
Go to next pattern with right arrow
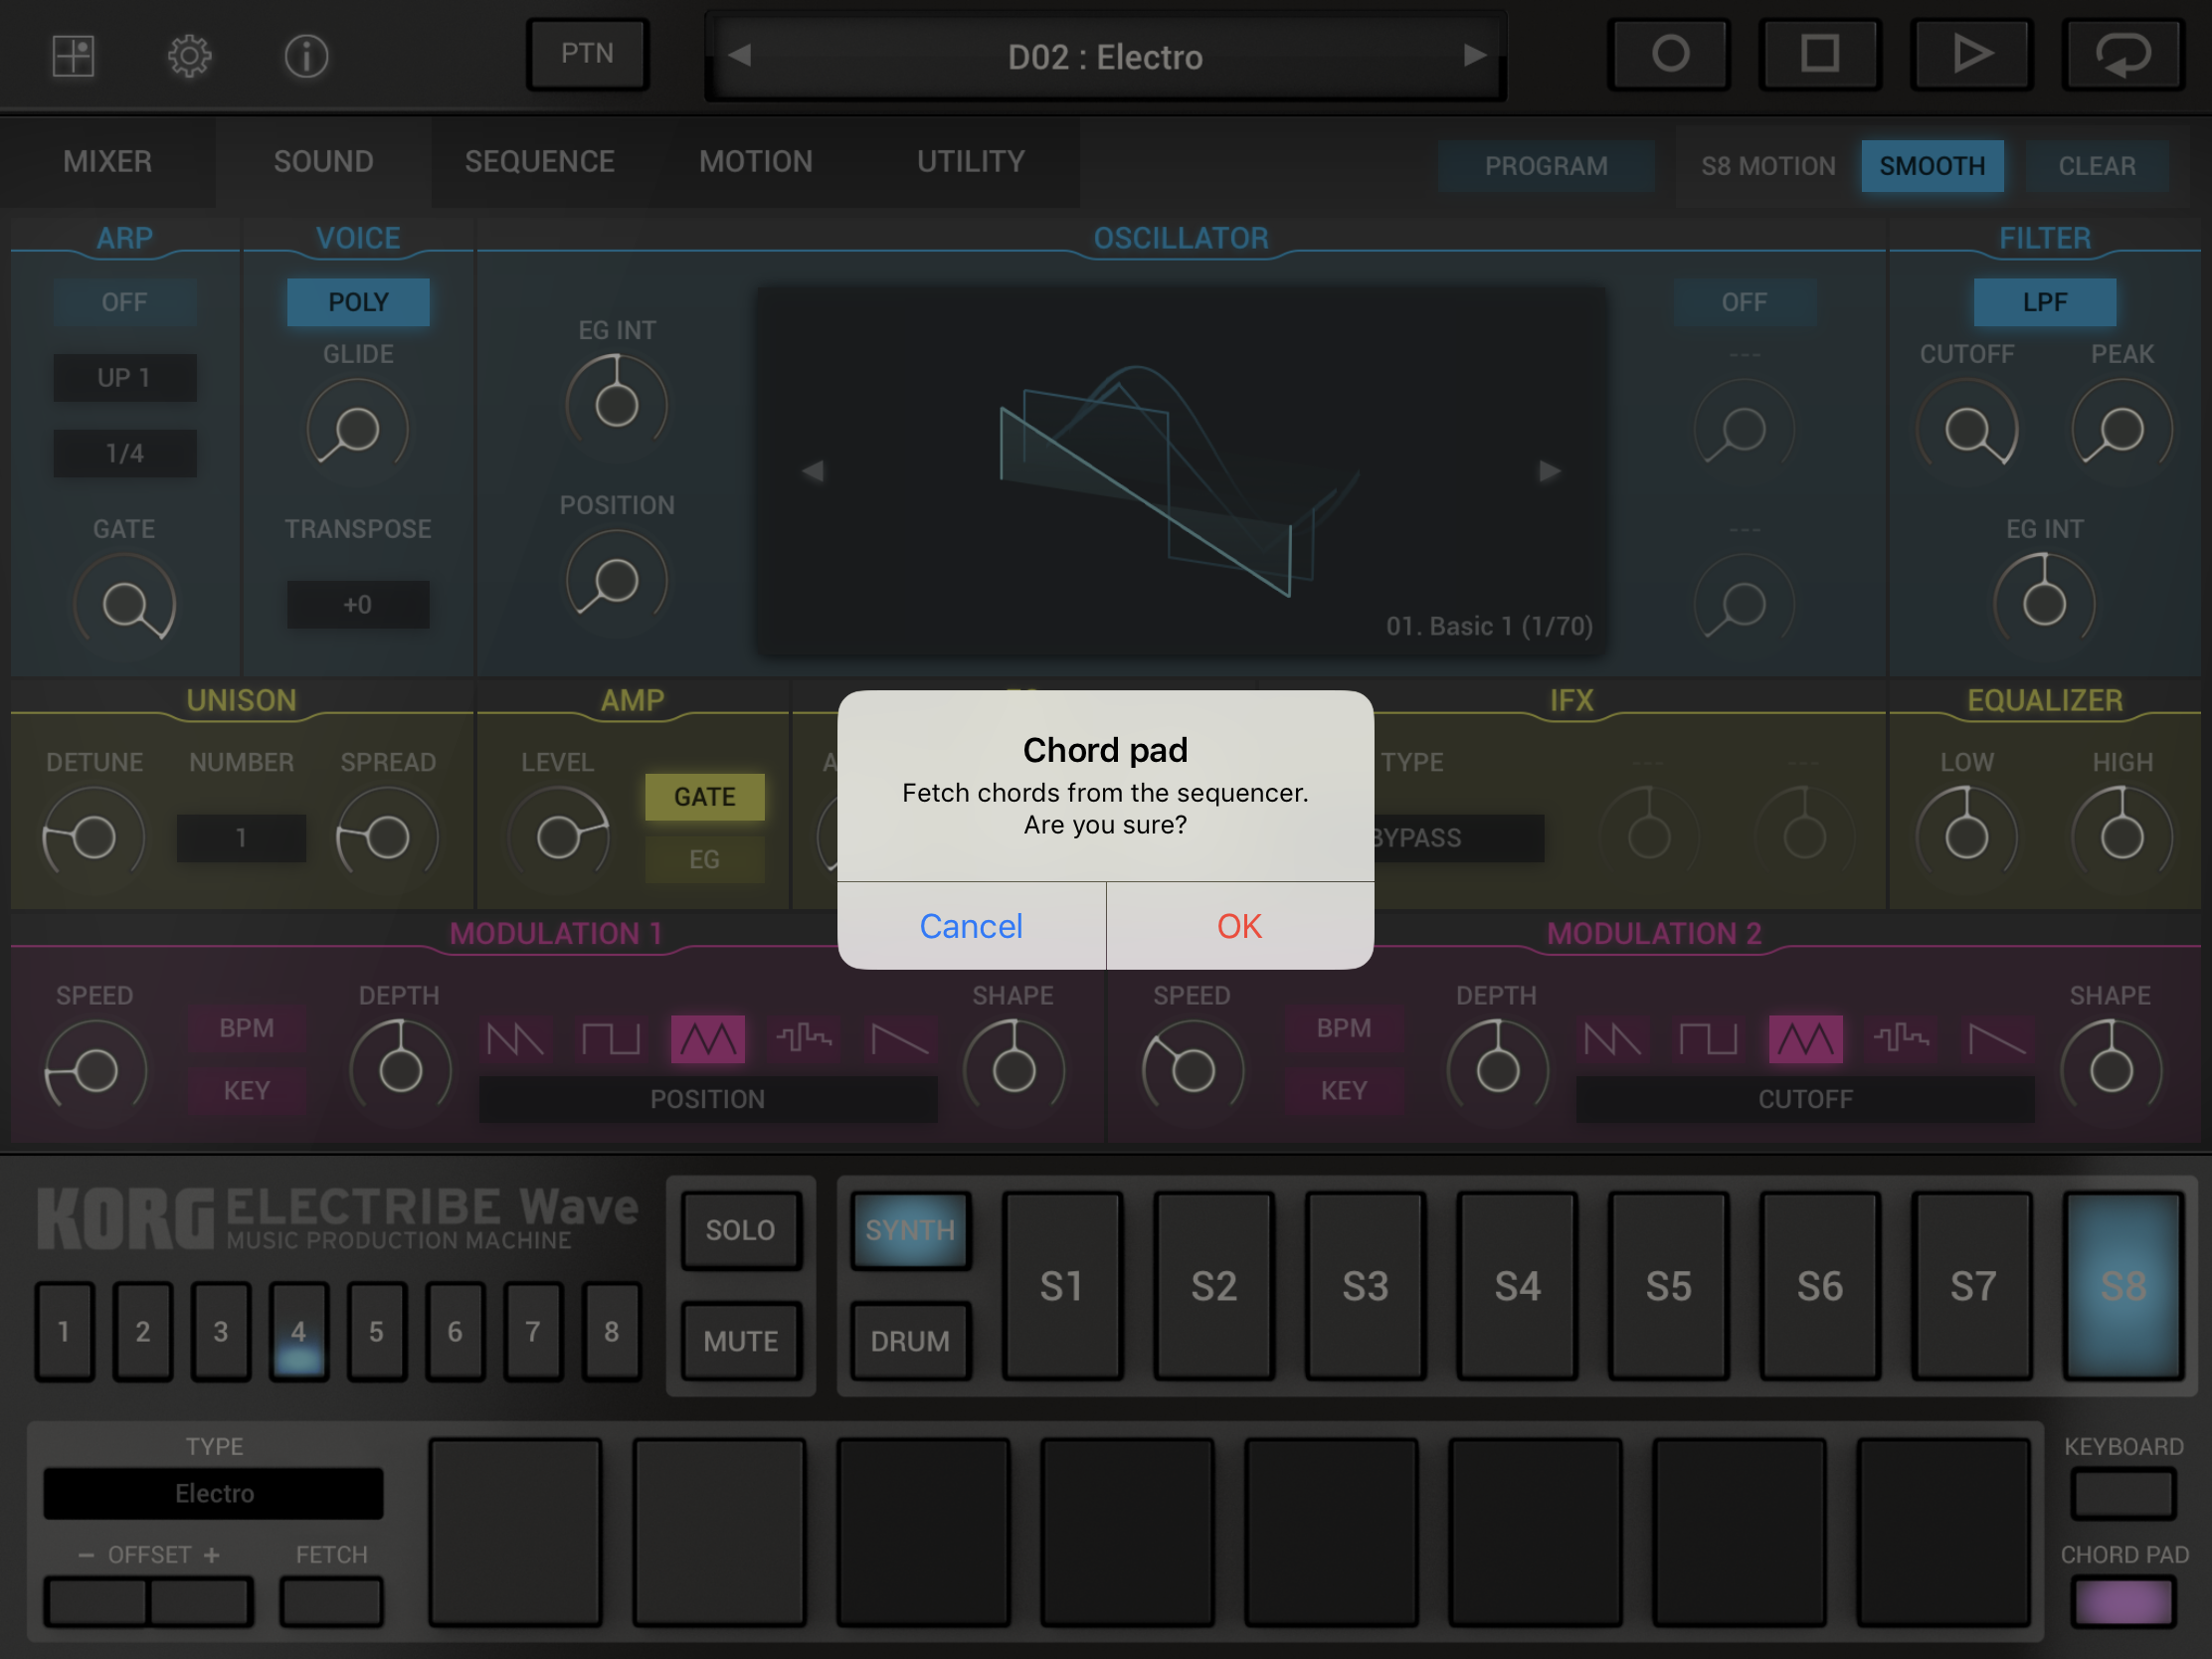tap(1474, 55)
